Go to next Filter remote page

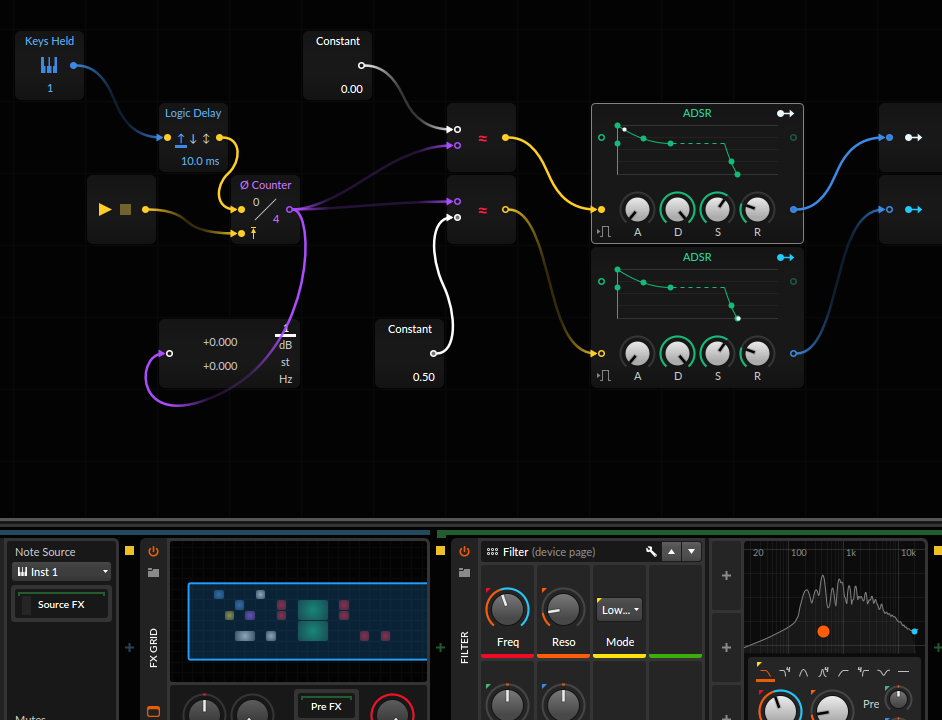tap(691, 551)
